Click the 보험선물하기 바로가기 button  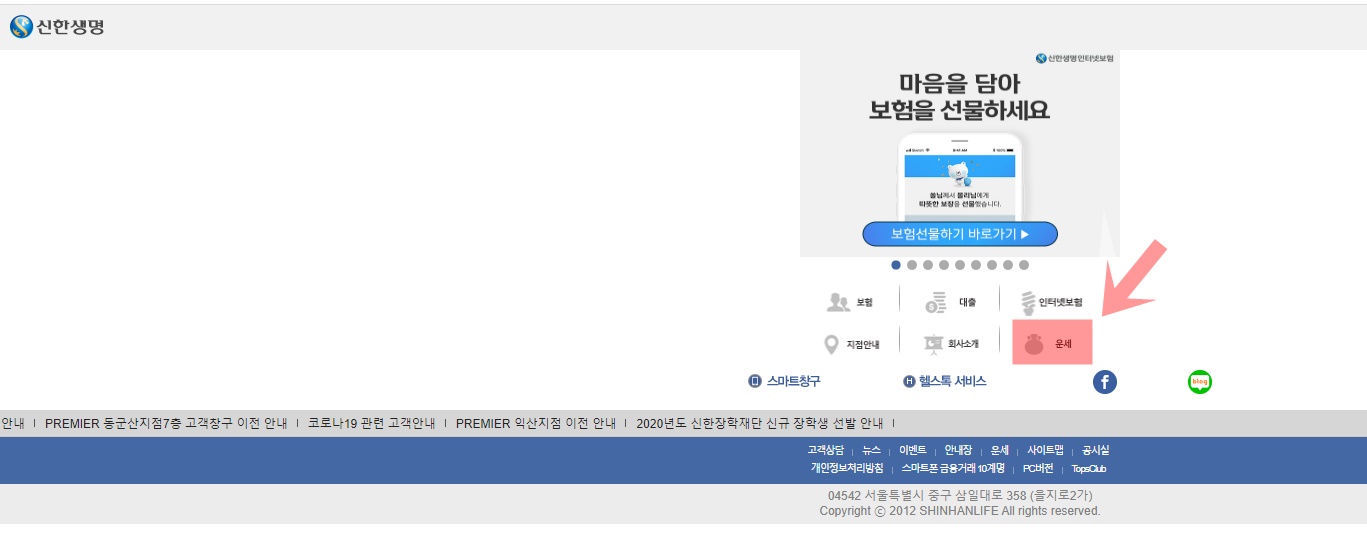click(960, 234)
